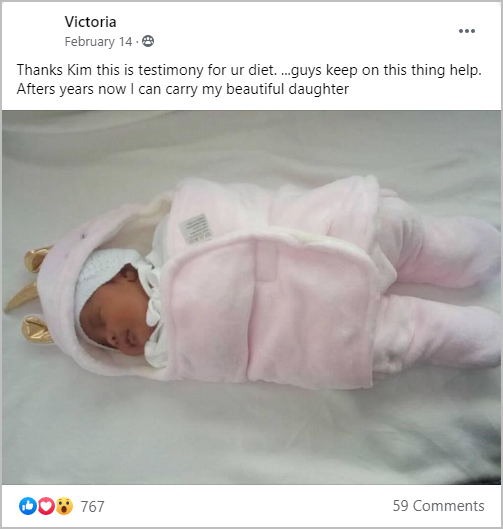Image resolution: width=503 pixels, height=529 pixels.
Task: Click the red heart reaction icon
Action: [46, 506]
